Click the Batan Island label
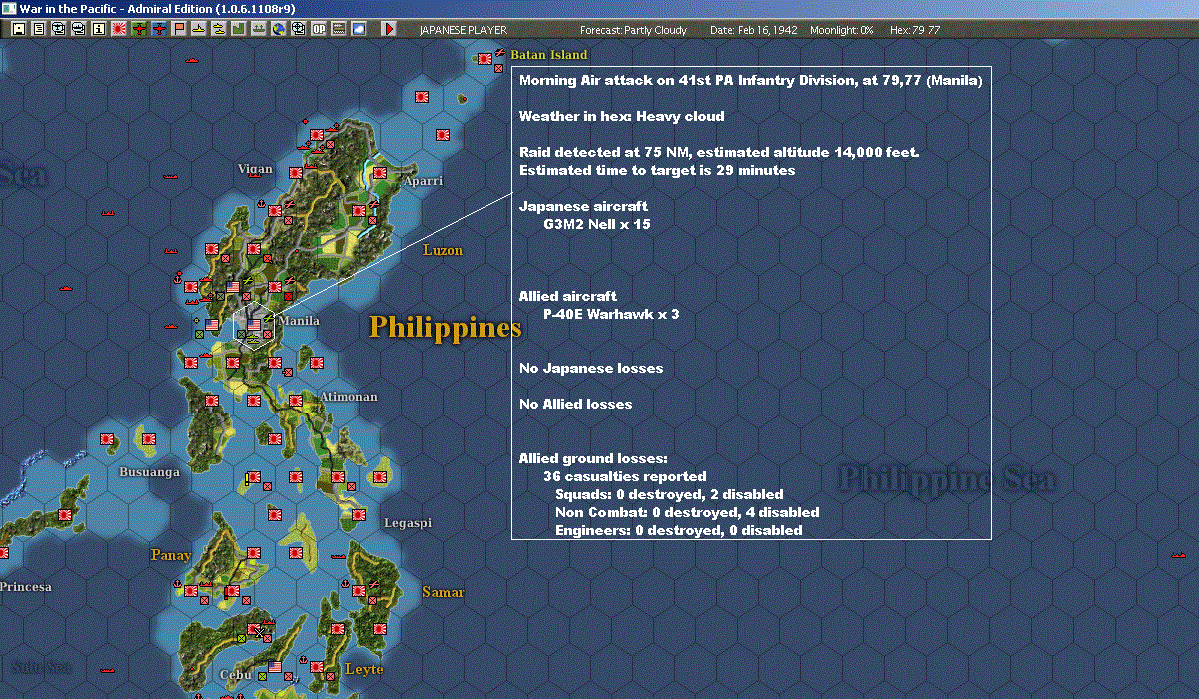1199x699 pixels. 548,54
